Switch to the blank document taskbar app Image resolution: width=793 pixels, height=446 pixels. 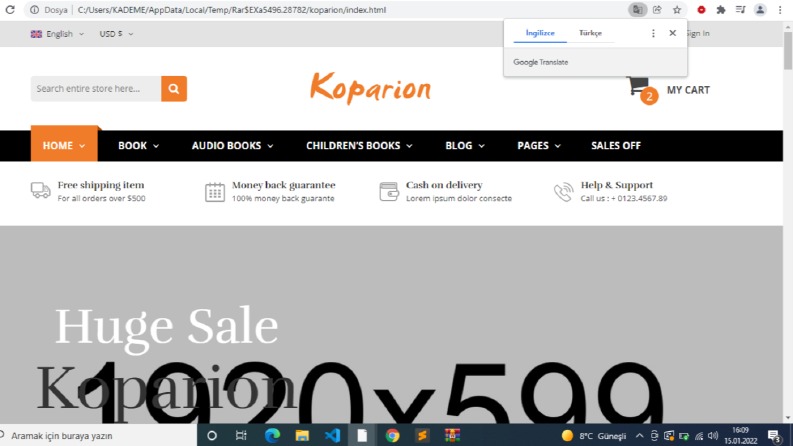point(362,435)
